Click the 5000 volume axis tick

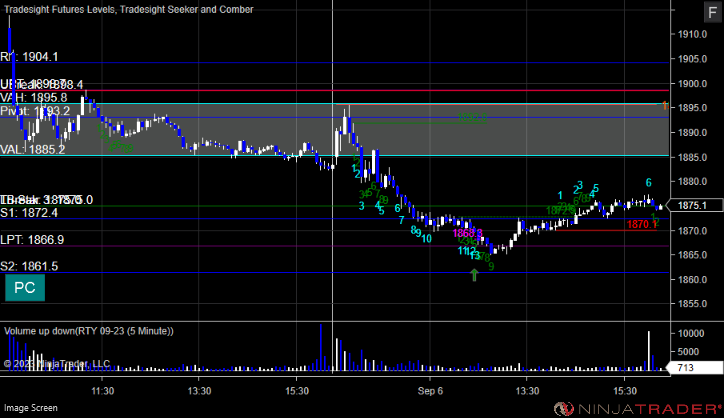[x=688, y=351]
